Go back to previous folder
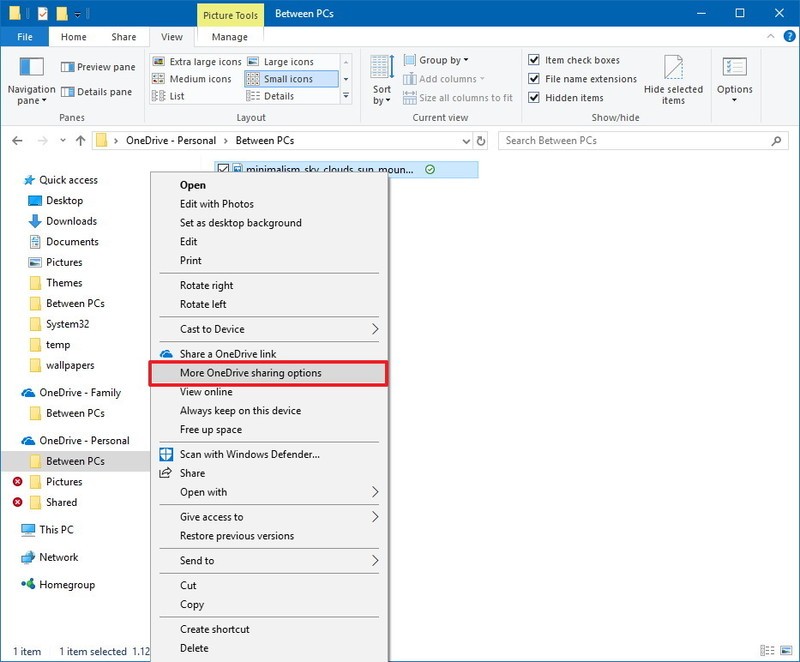 [17, 140]
